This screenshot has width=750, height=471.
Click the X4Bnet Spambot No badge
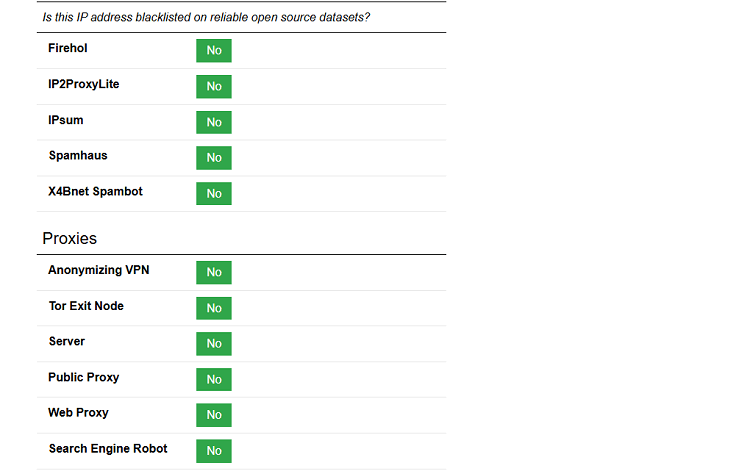click(x=214, y=194)
